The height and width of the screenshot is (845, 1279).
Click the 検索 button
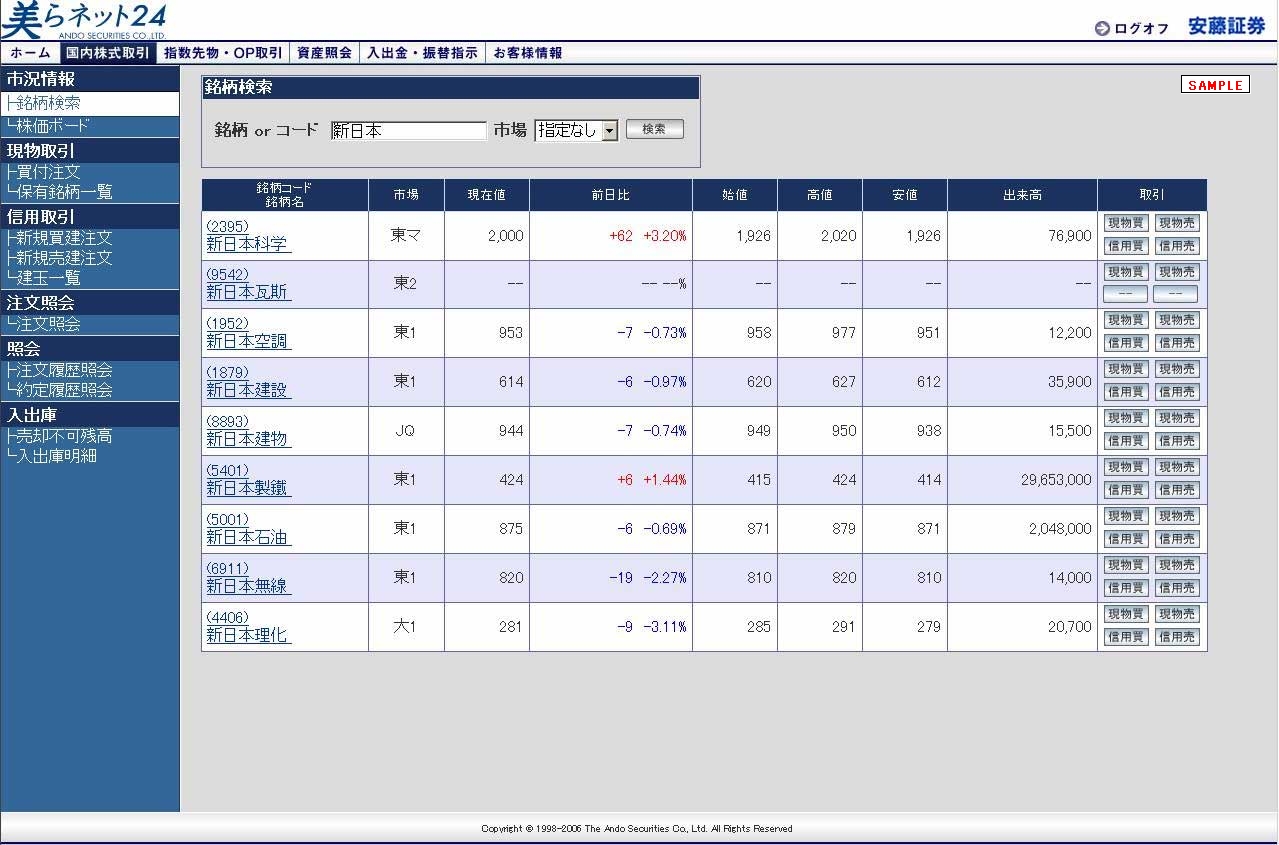(655, 129)
